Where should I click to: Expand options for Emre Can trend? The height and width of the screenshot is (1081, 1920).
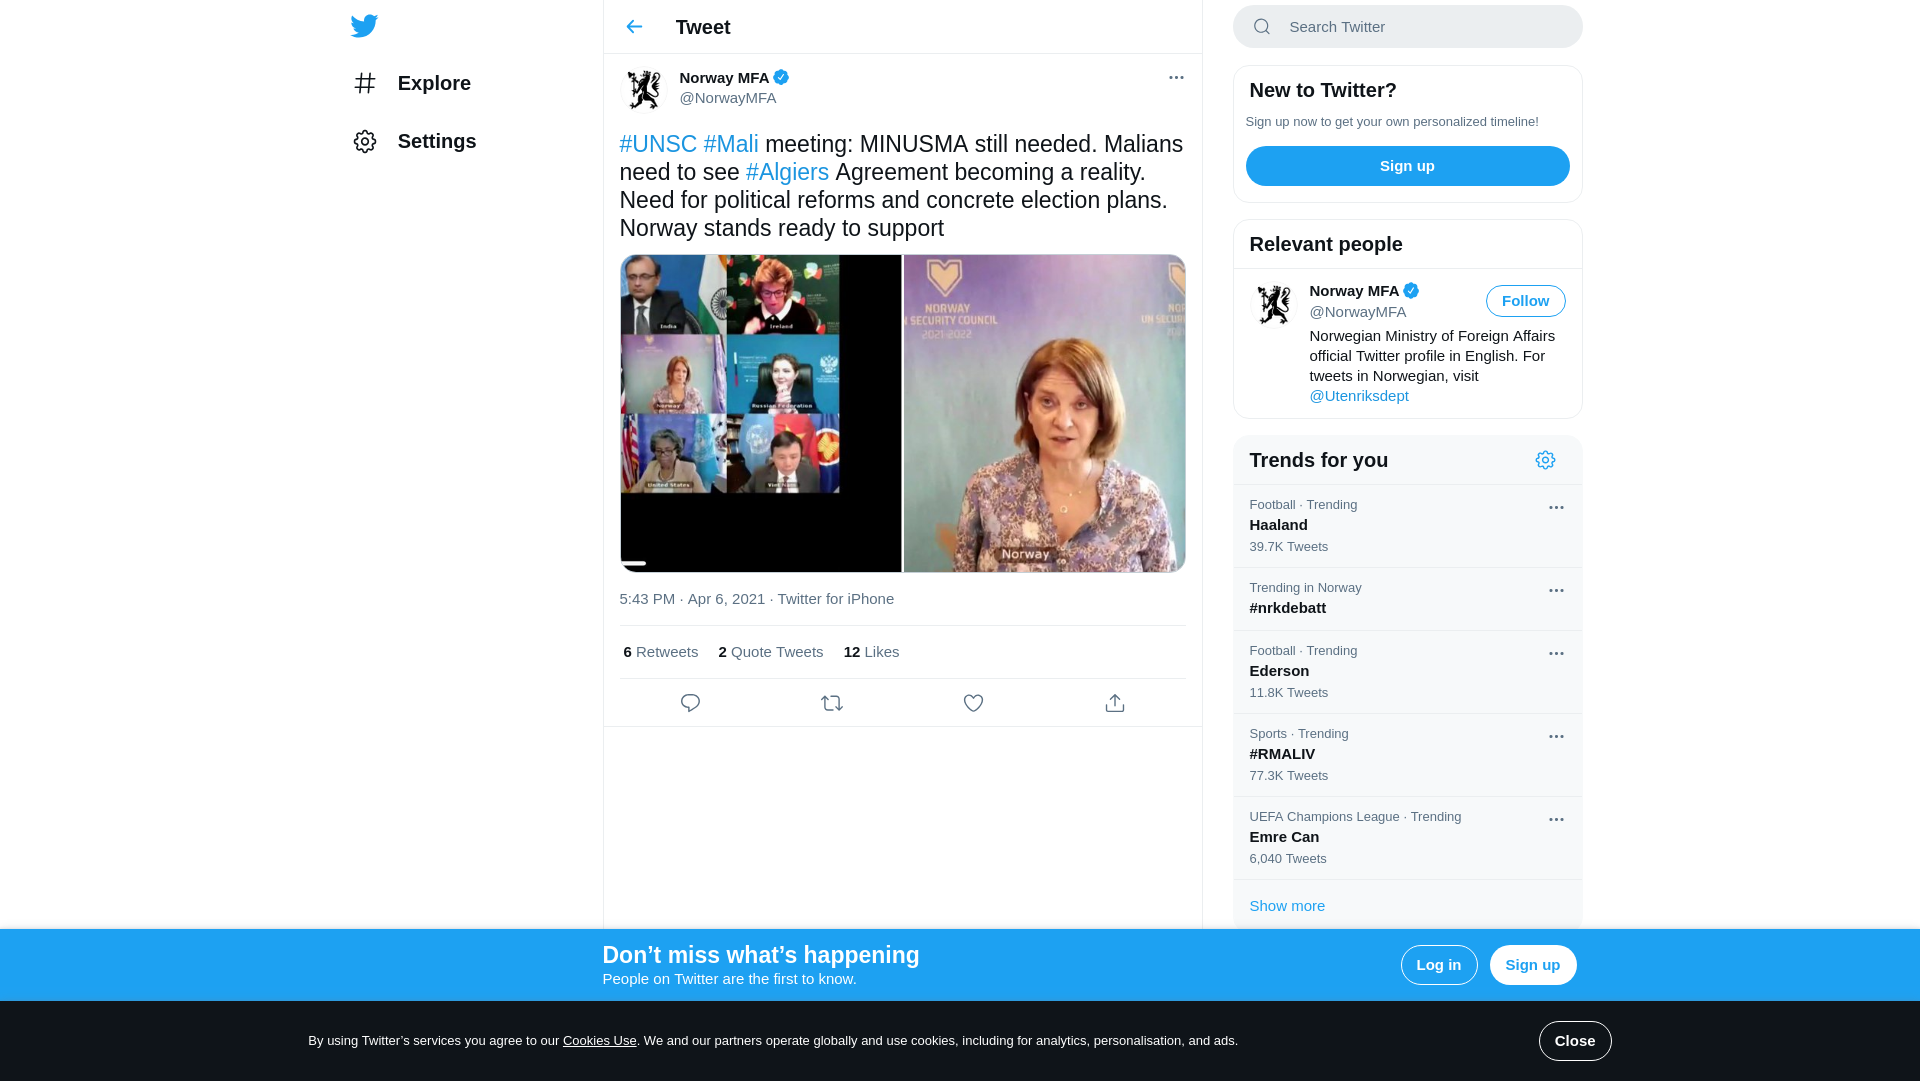1556,820
